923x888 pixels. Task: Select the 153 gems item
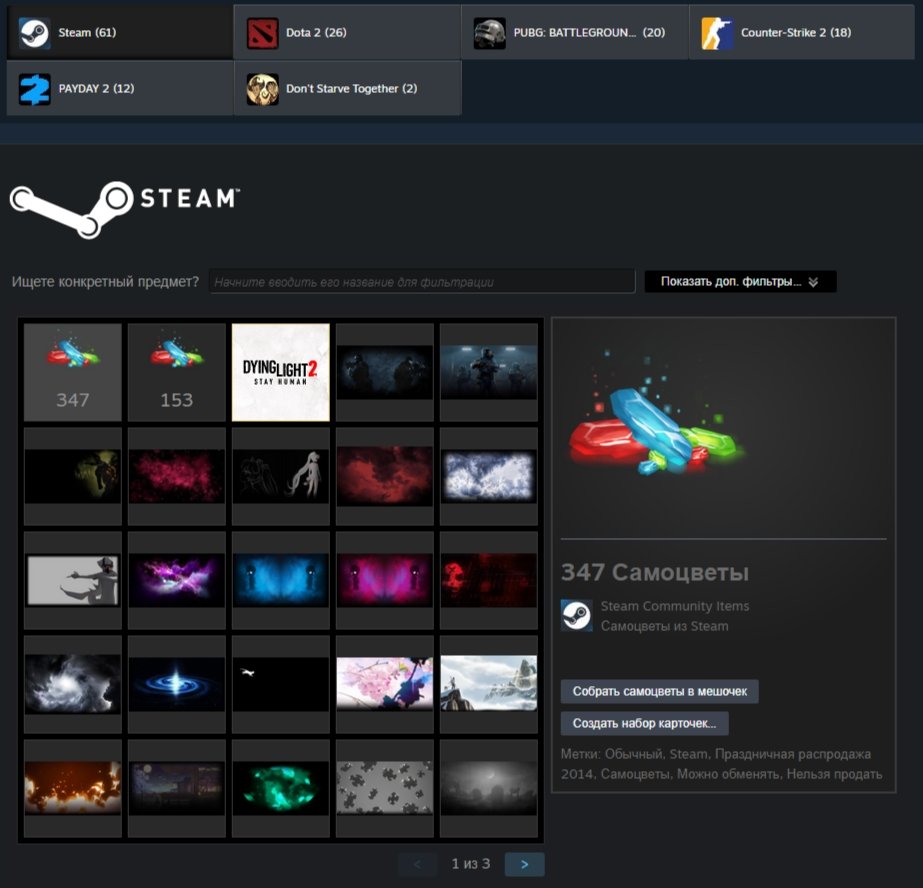pos(177,372)
